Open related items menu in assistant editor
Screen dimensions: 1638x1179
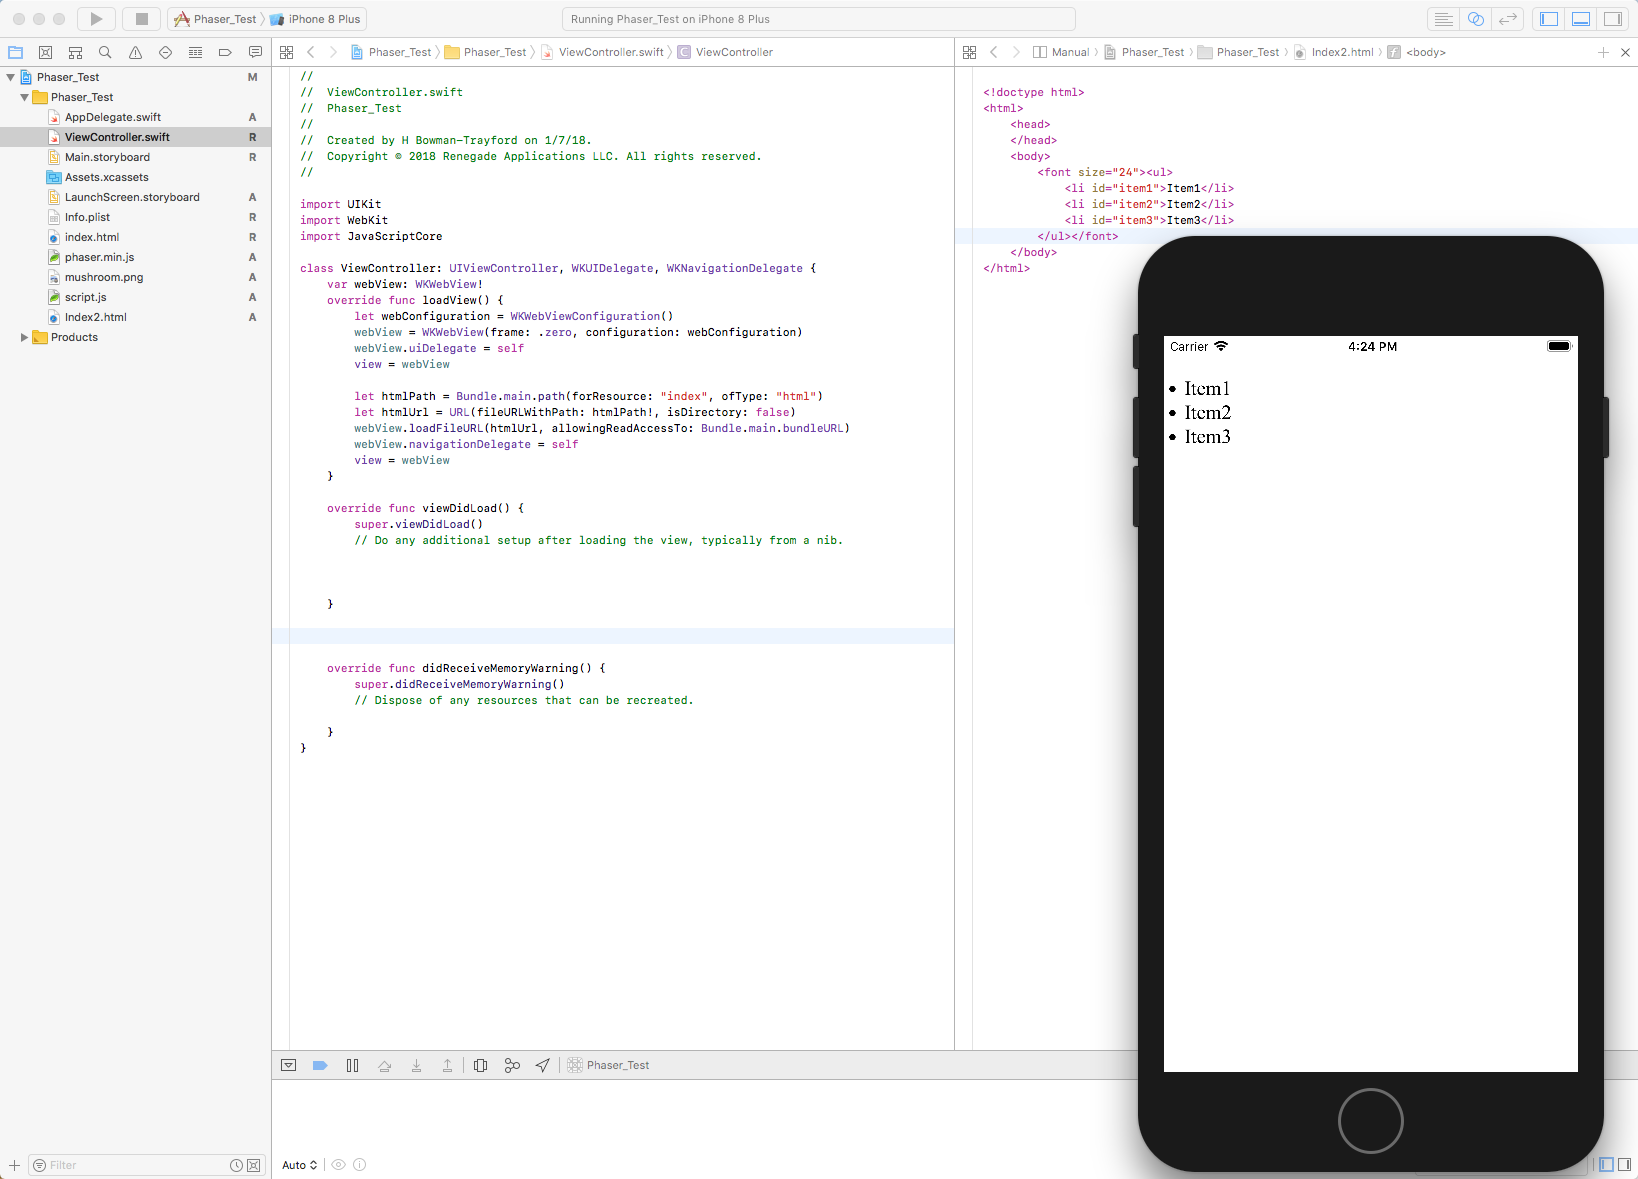(969, 52)
